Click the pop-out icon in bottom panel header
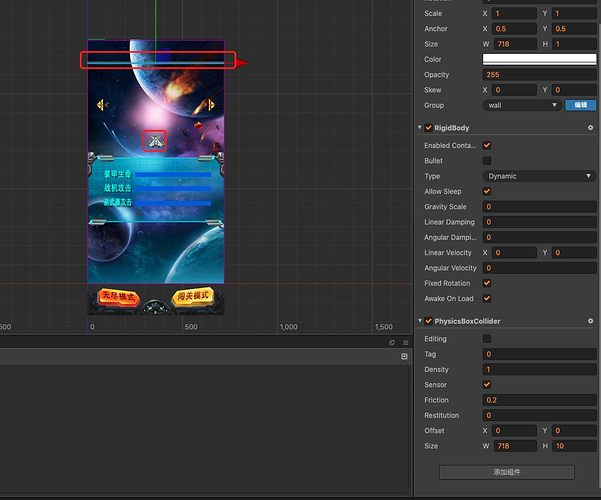 392,342
